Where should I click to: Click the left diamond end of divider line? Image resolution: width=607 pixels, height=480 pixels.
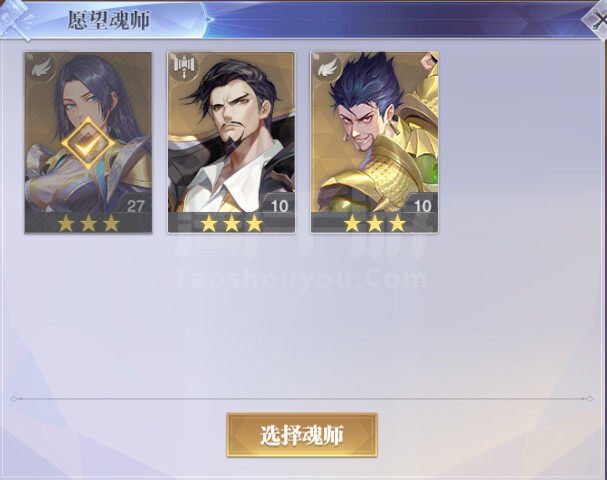click(14, 399)
